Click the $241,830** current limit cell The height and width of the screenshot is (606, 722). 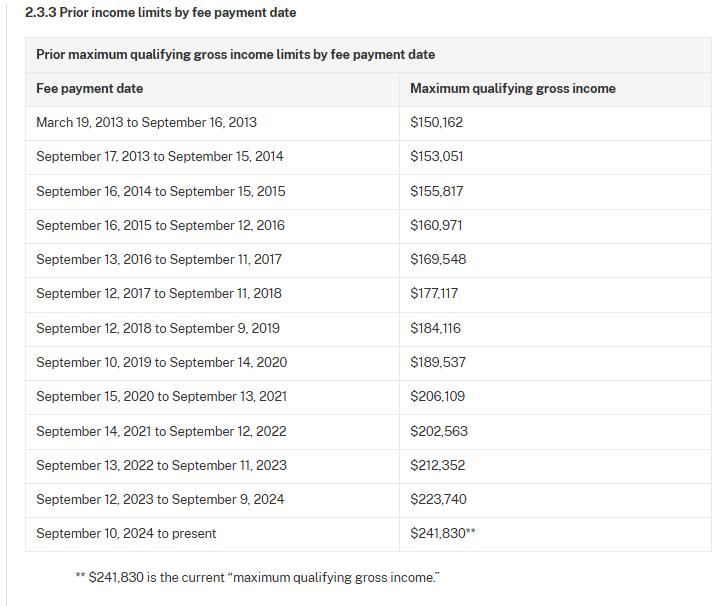tap(442, 533)
